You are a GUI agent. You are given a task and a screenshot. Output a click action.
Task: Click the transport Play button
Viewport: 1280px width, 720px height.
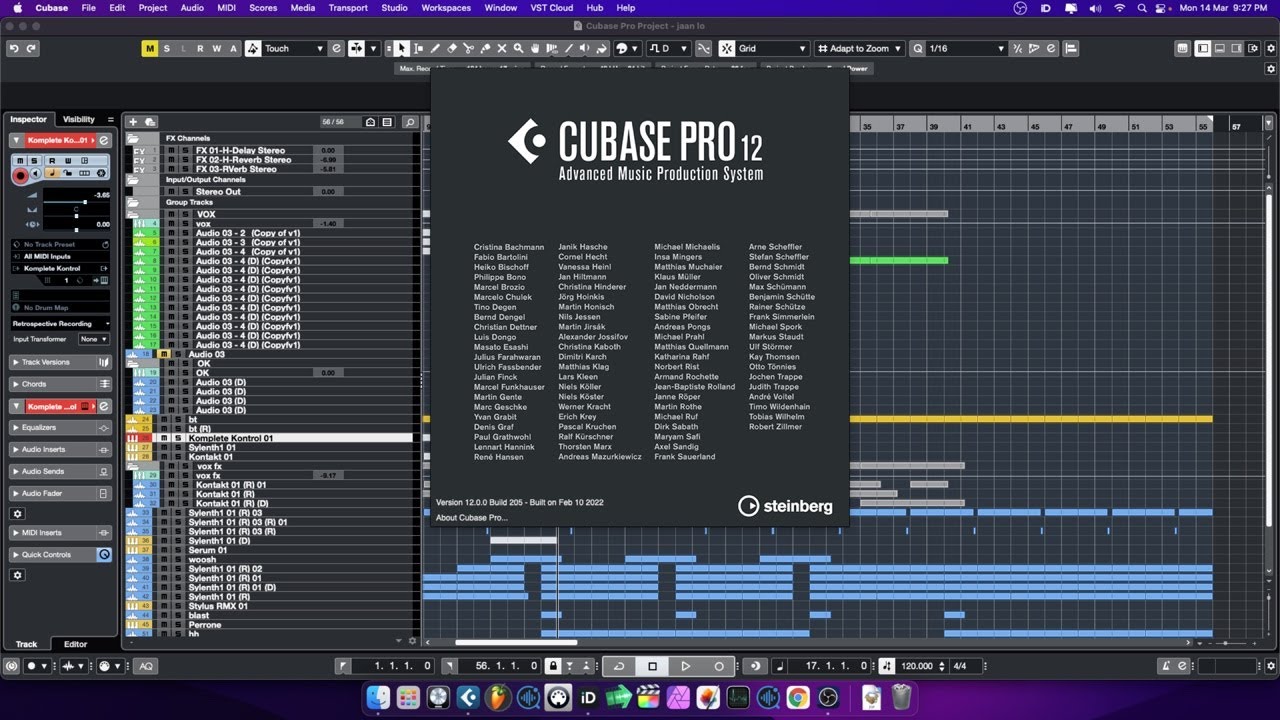coord(685,666)
